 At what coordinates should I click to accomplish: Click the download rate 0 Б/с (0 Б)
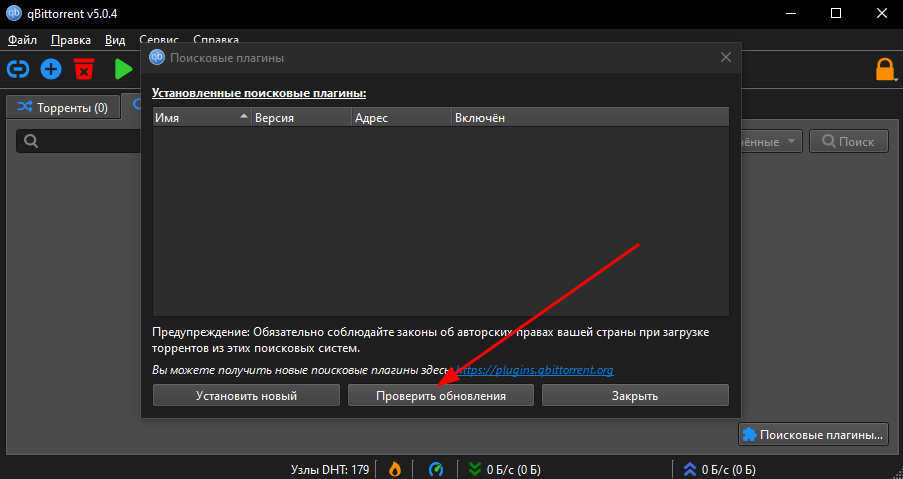[x=514, y=470]
